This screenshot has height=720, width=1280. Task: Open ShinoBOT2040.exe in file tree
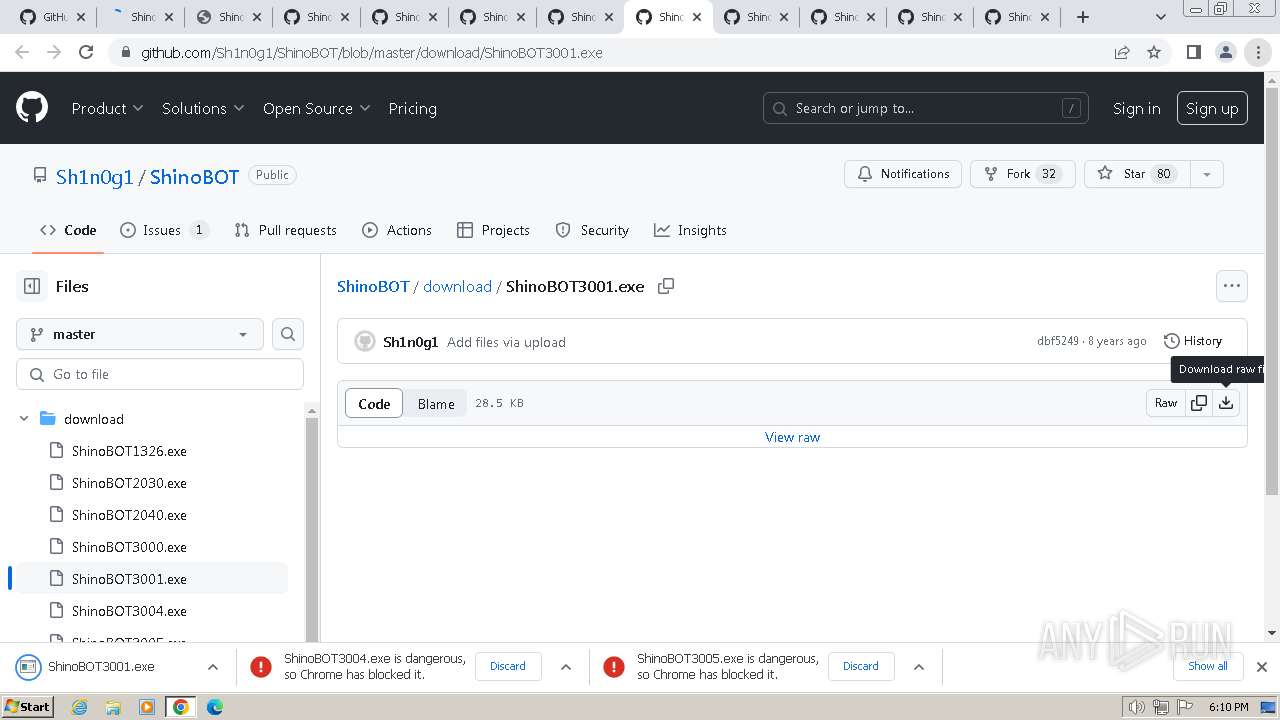tap(129, 515)
